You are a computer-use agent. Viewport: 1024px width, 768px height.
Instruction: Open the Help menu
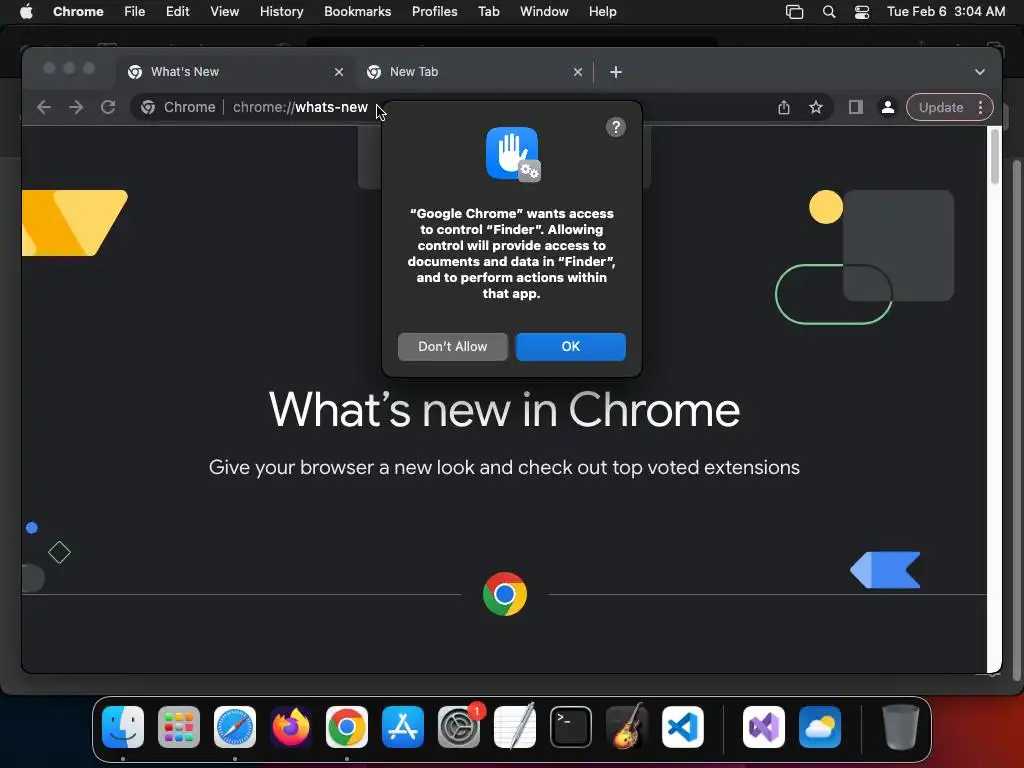pyautogui.click(x=602, y=12)
